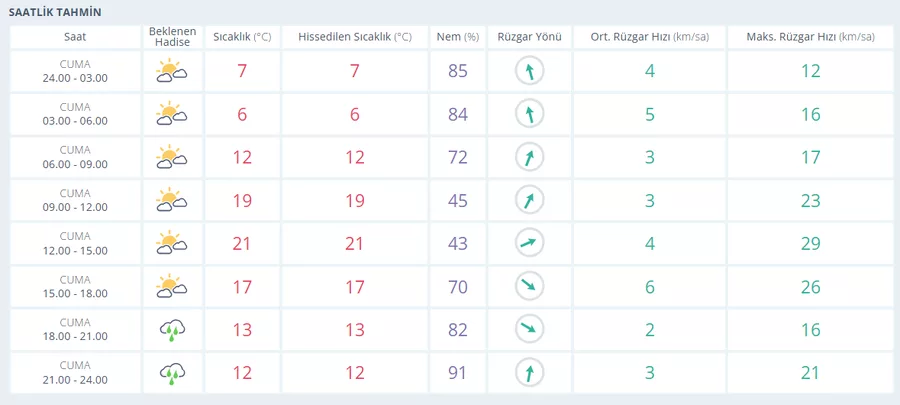This screenshot has width=900, height=405.
Task: Click the wind direction arrow for 03.00 - 06.00
Action: point(529,114)
